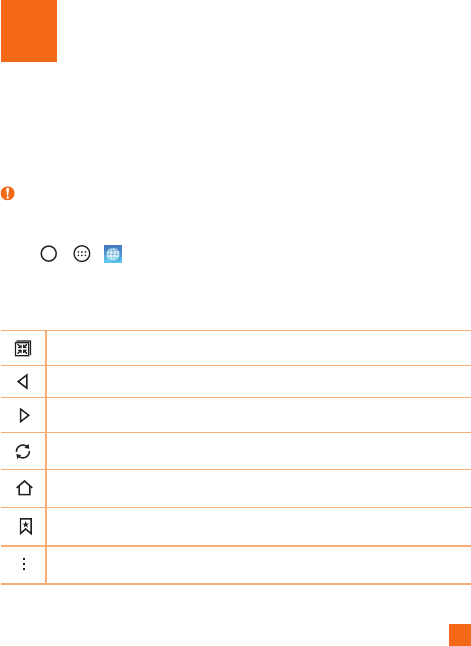Tap the plain circle home button icon

pyautogui.click(x=49, y=254)
